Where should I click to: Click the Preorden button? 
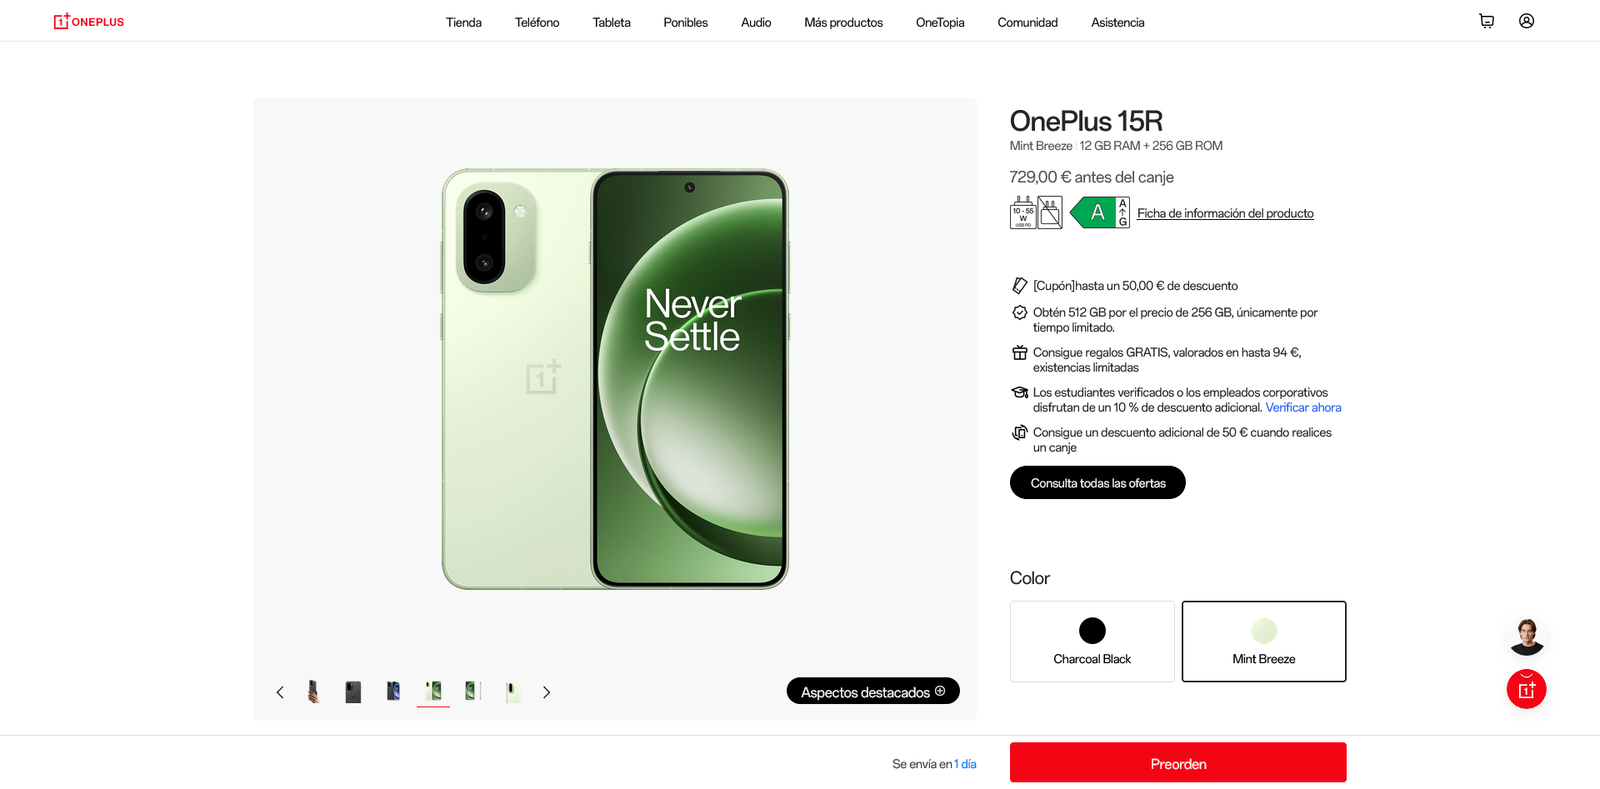[1178, 763]
